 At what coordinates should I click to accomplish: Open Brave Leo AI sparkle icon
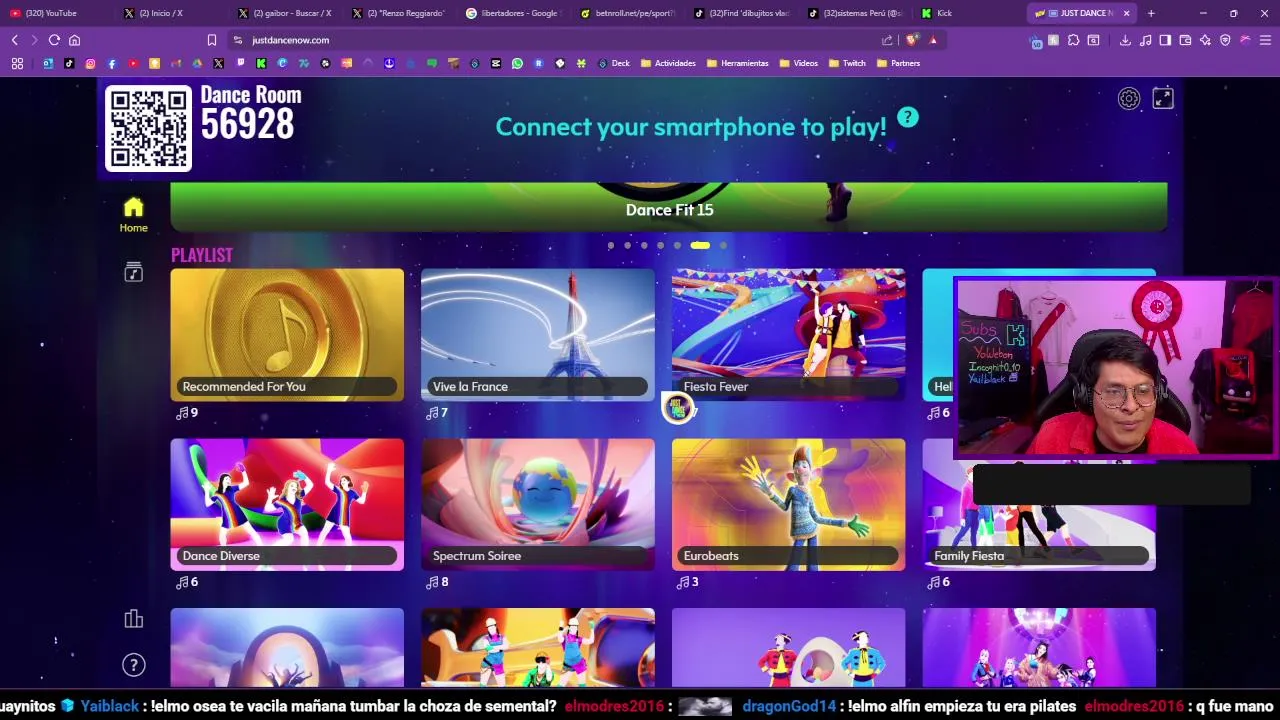pyautogui.click(x=1205, y=40)
